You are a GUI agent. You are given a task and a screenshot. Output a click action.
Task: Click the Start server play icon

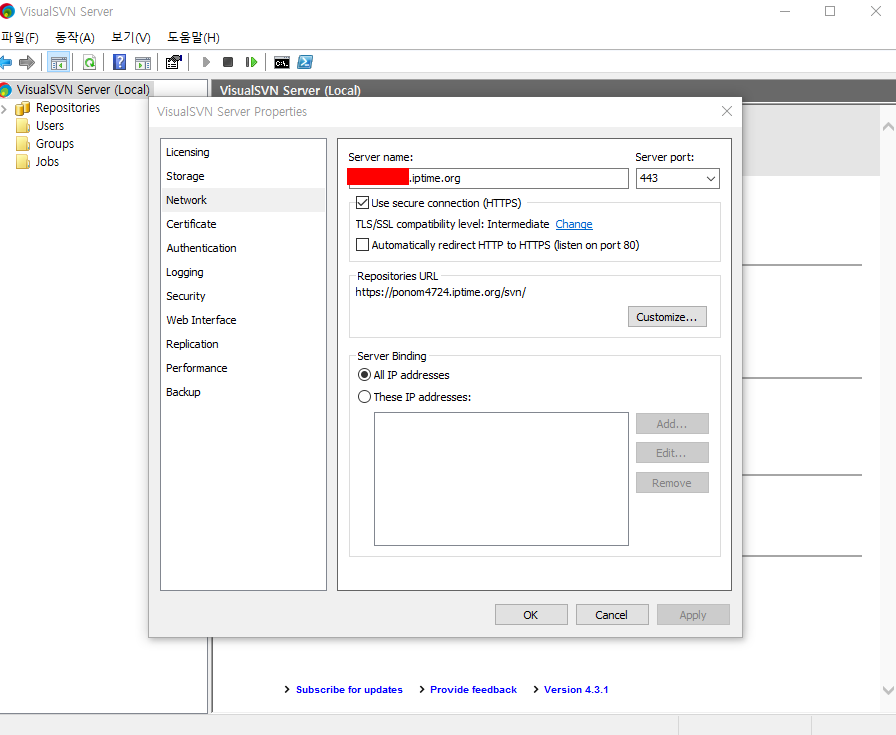pyautogui.click(x=206, y=62)
